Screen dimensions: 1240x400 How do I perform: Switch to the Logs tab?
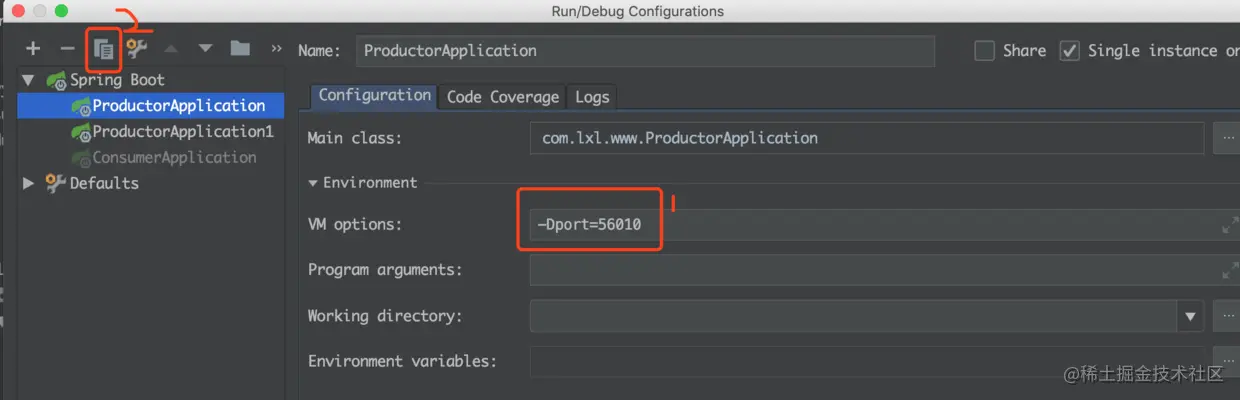(592, 97)
